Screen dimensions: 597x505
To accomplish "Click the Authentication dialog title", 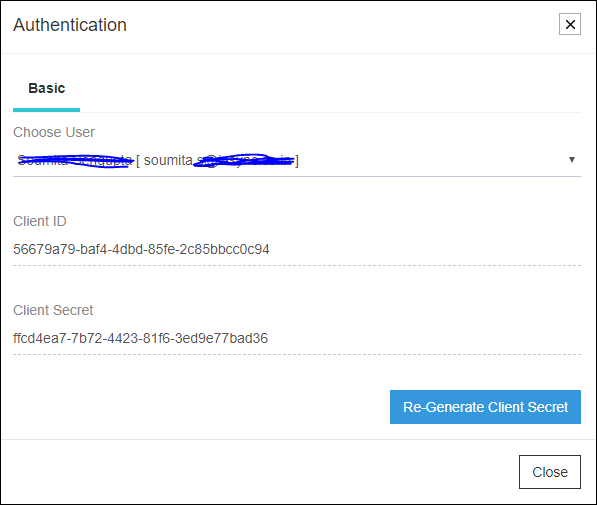I will (70, 25).
